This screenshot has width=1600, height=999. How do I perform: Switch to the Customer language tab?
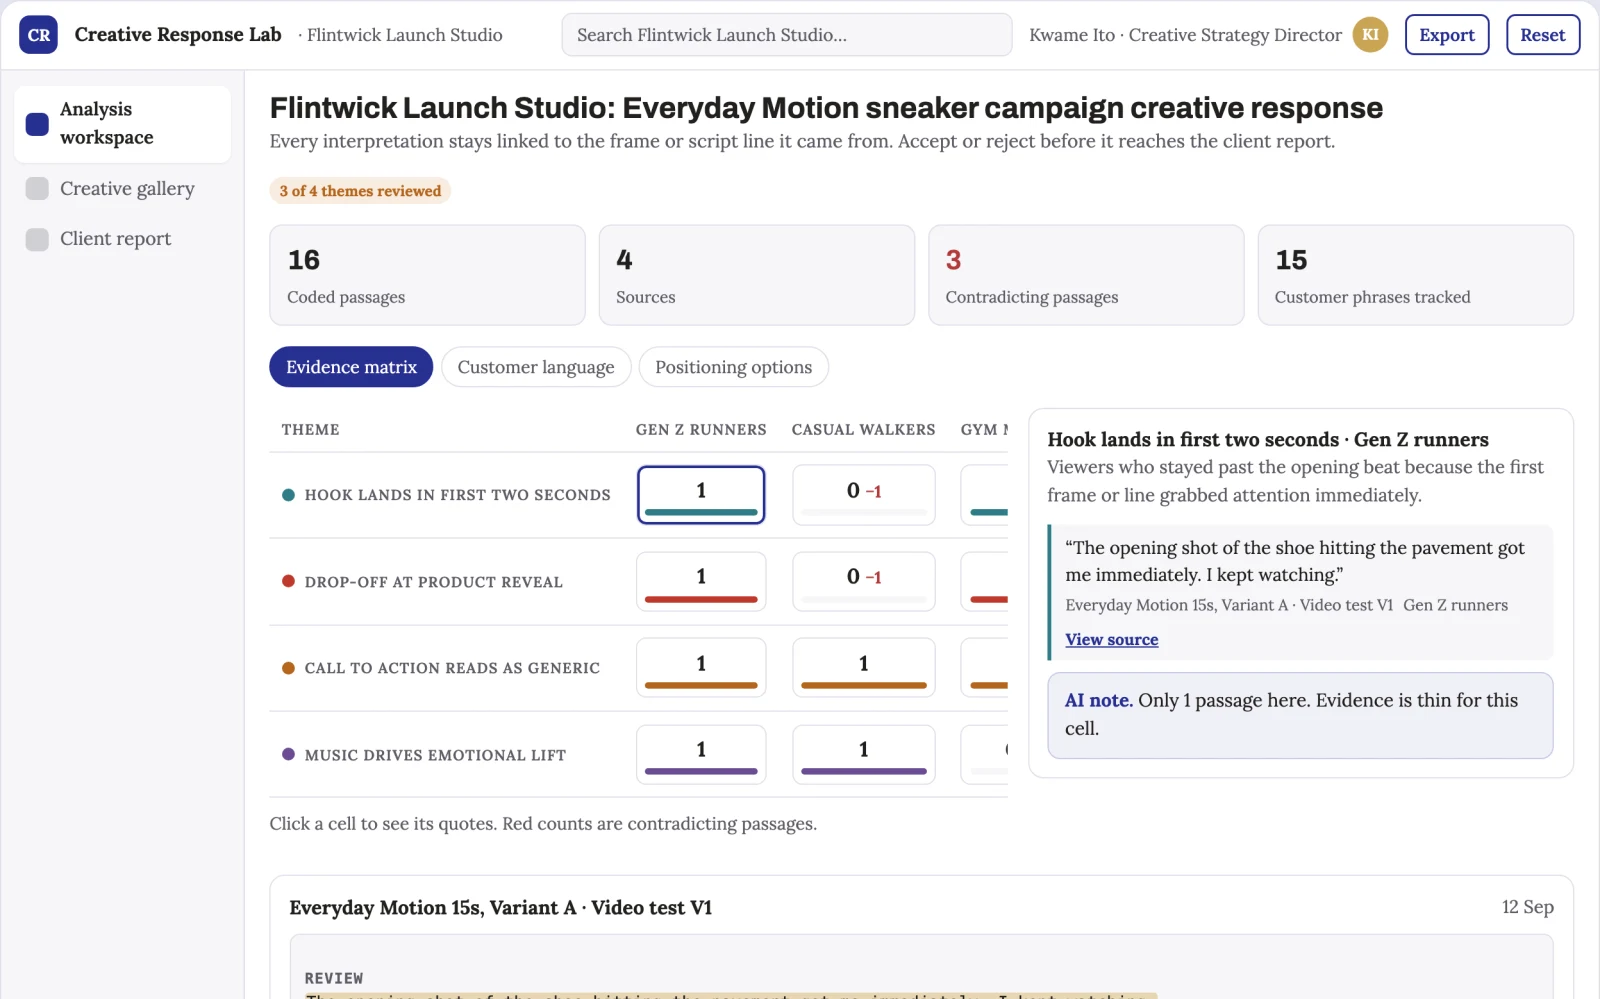[x=536, y=367]
